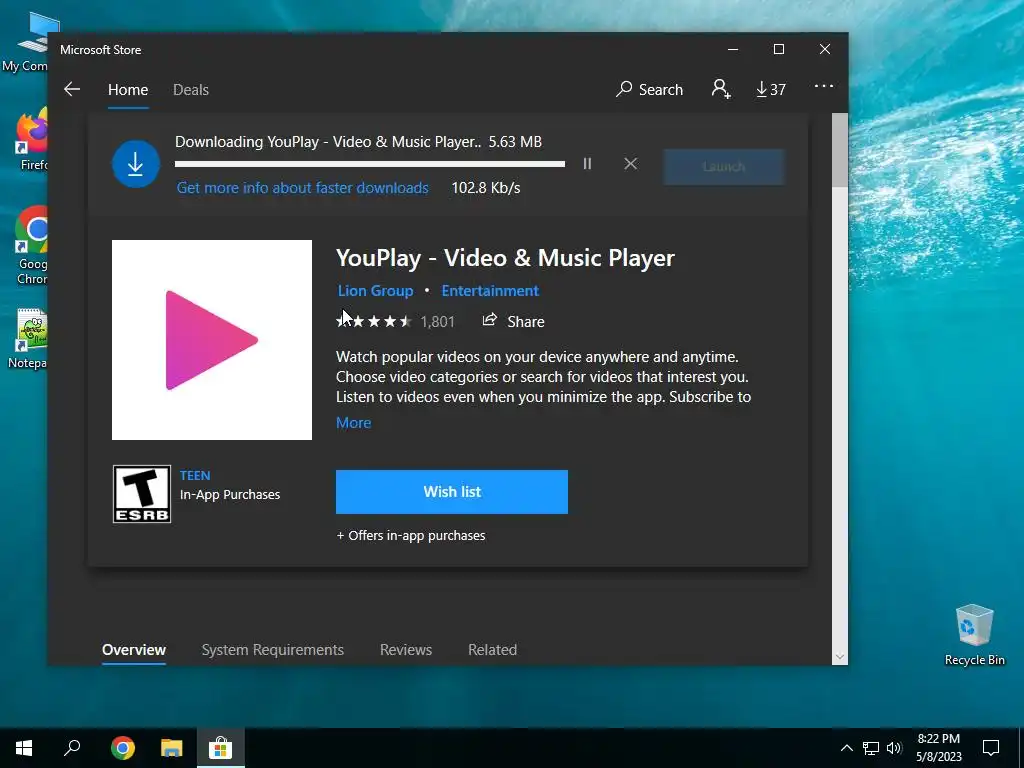Launch Chrome from the taskbar
1024x768 pixels.
123,748
